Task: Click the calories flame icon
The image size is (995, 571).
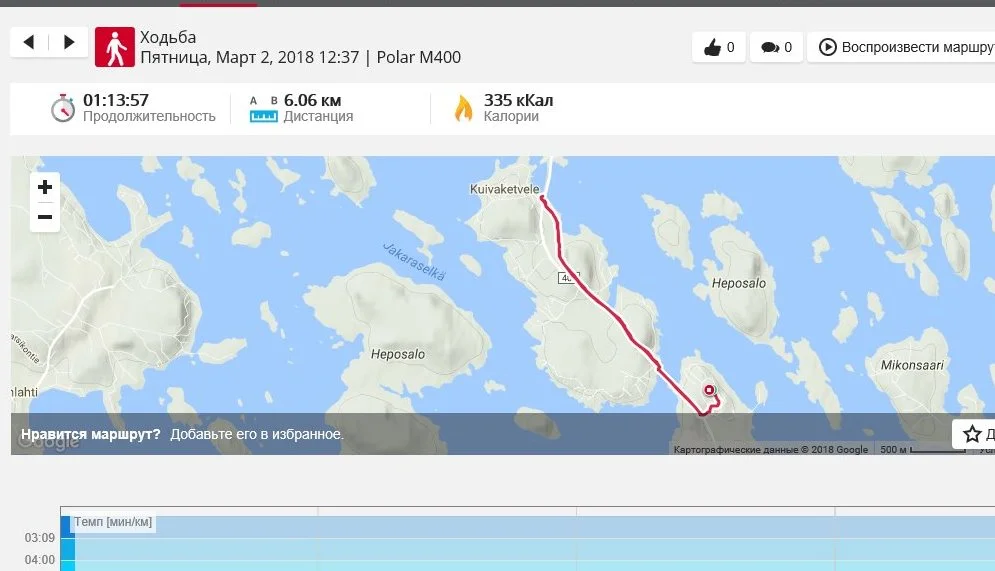Action: click(x=464, y=108)
